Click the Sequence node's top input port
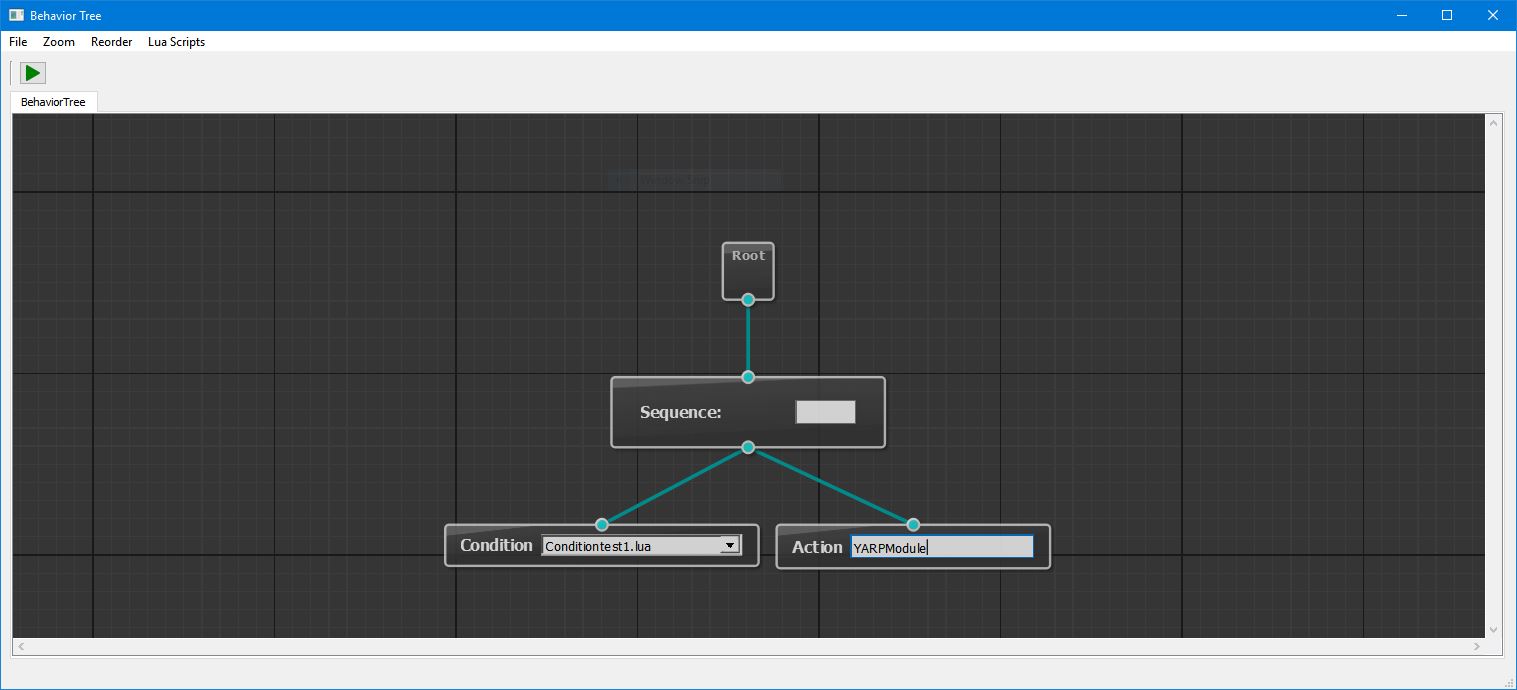Screen dimensions: 1517x690 (x=748, y=377)
